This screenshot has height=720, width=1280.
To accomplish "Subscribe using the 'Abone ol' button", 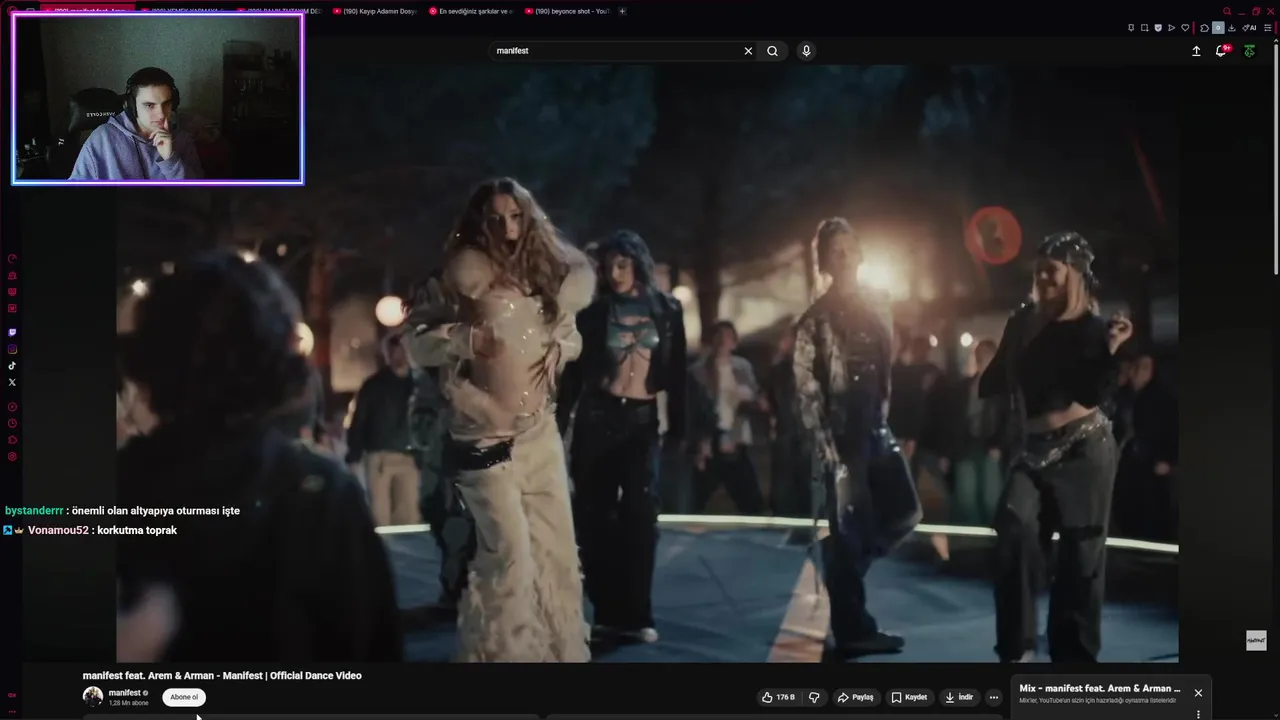I will click(184, 697).
